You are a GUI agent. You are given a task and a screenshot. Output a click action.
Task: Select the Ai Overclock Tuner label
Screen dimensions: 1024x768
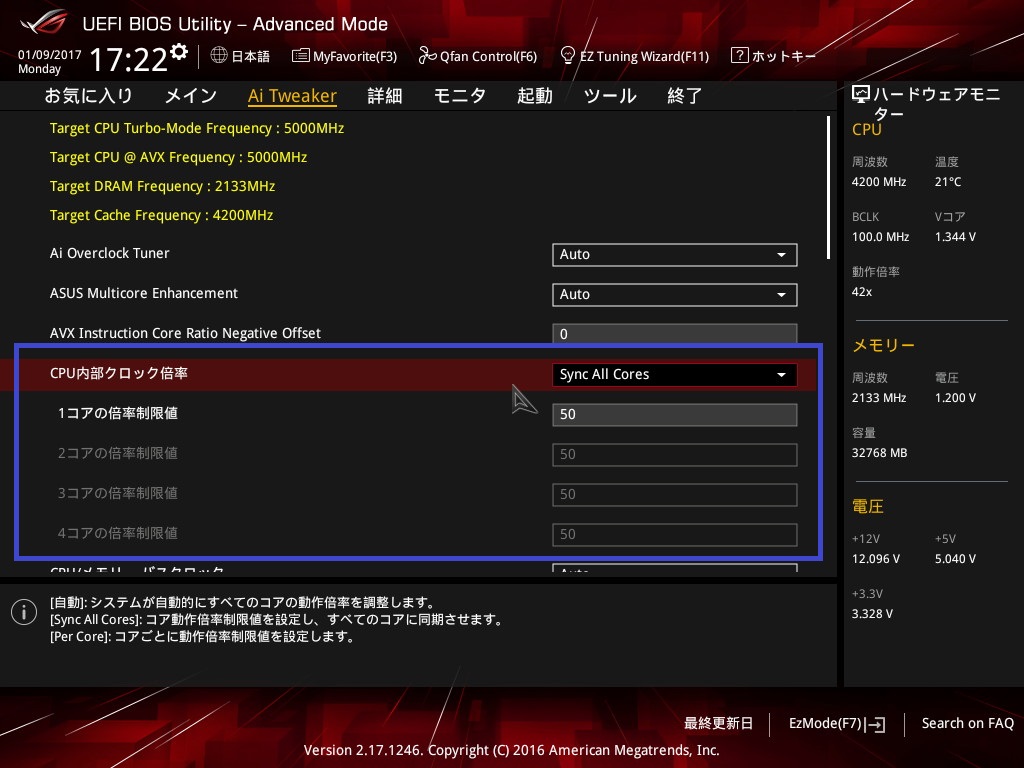(x=110, y=253)
